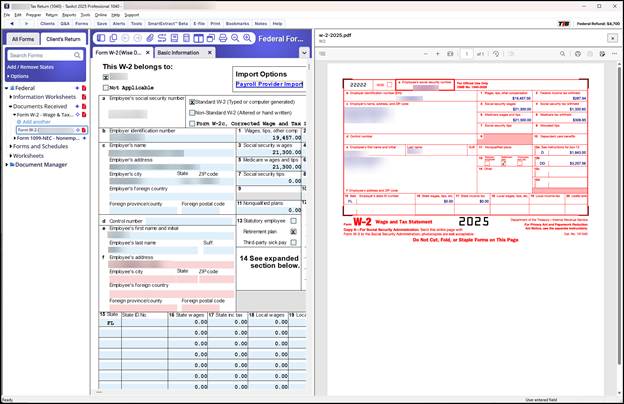The height and width of the screenshot is (404, 624).
Task: Toggle the W-2 owner checkbox under 'belongs to'
Action: (x=105, y=77)
